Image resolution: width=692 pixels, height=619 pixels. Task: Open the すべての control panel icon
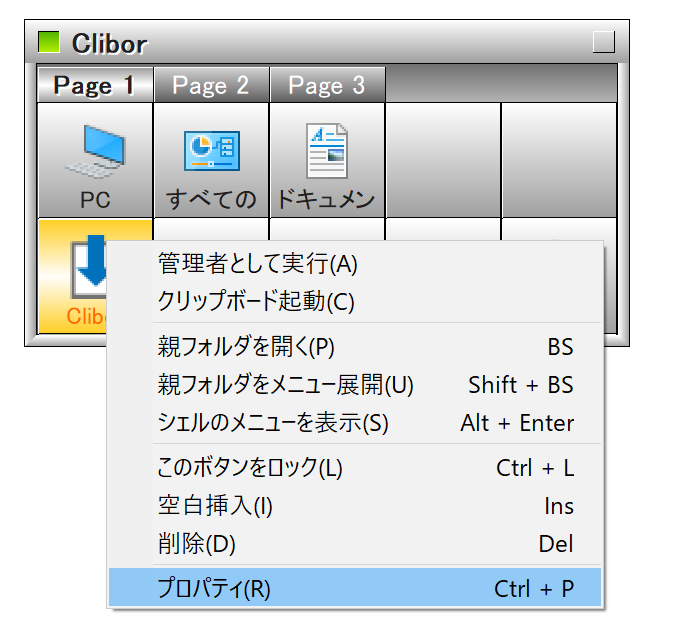[x=211, y=161]
